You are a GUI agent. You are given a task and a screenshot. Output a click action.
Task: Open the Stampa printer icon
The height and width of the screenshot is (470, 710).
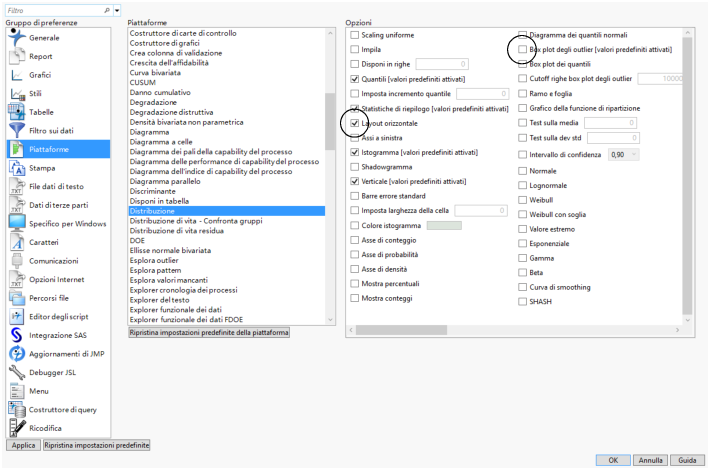[17, 168]
